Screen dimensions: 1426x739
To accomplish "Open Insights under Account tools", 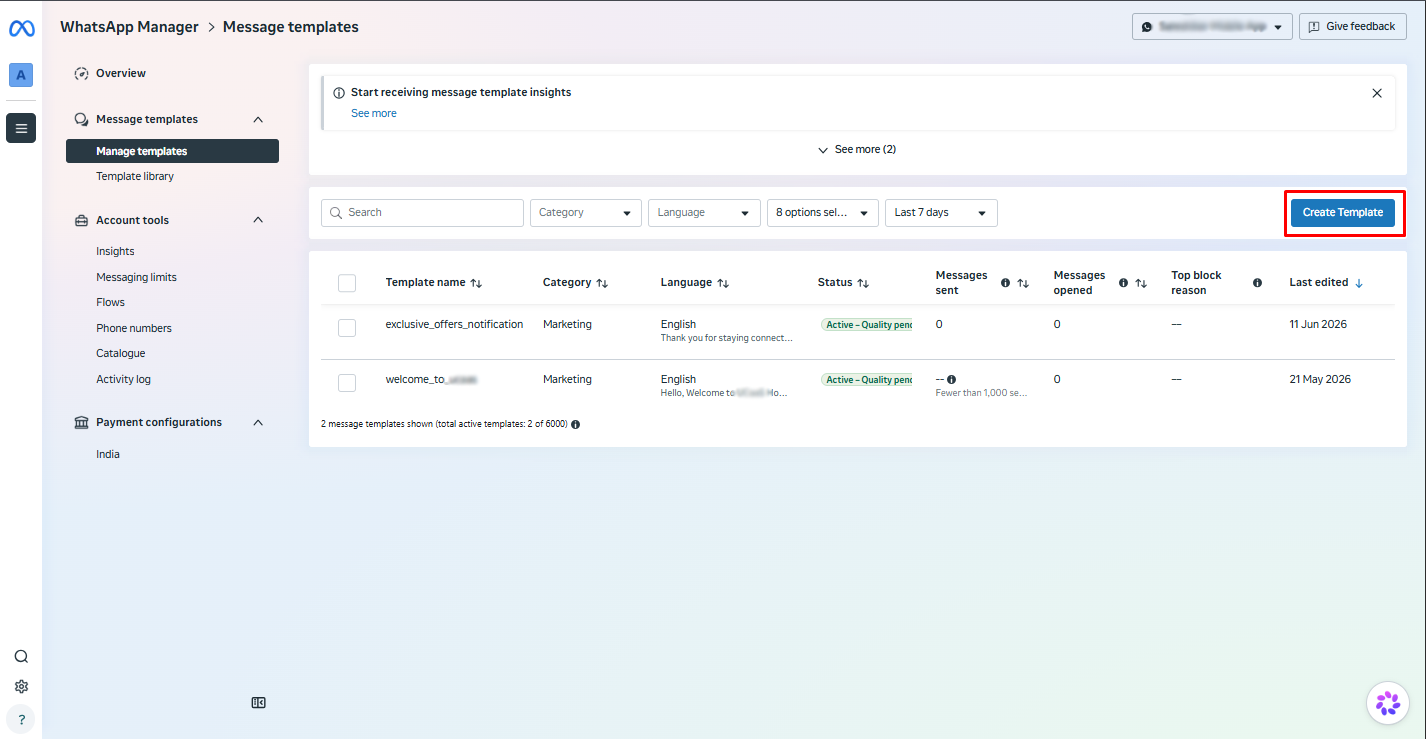I will pos(115,252).
